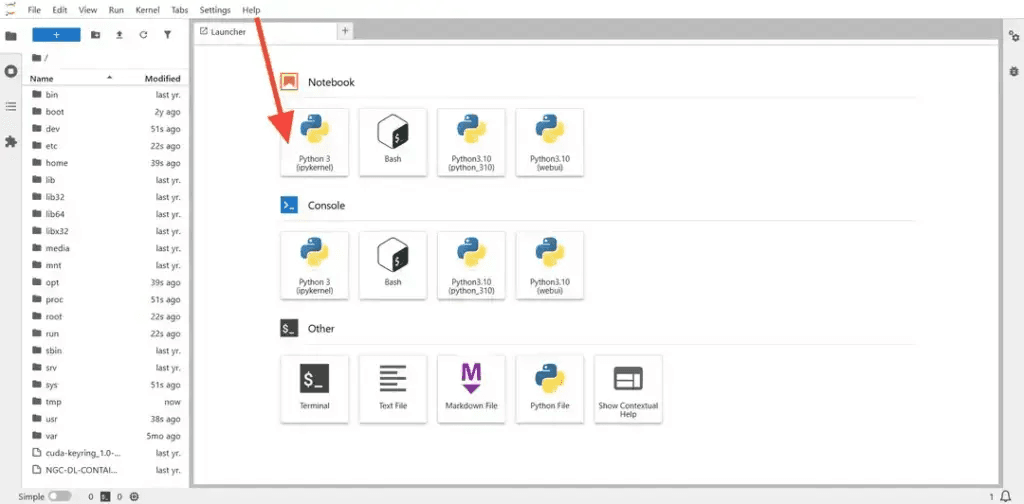Refresh the file browser list
The image size is (1024, 504).
point(143,35)
